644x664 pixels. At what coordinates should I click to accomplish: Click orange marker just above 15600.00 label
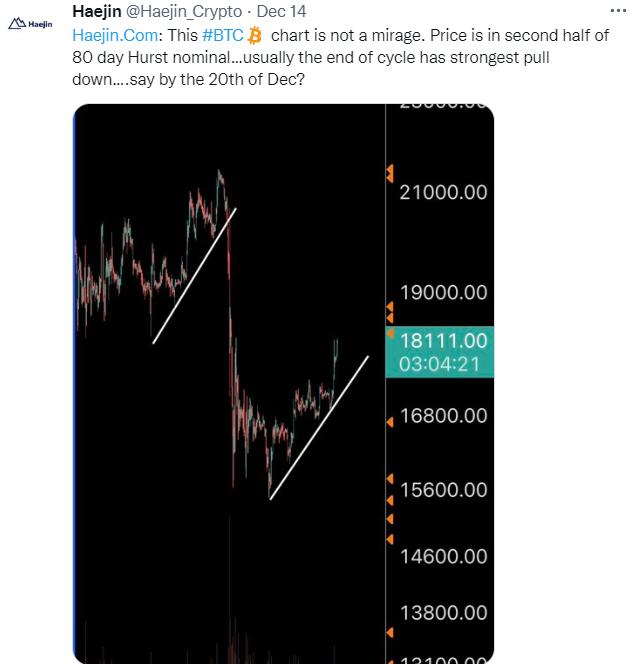click(390, 479)
